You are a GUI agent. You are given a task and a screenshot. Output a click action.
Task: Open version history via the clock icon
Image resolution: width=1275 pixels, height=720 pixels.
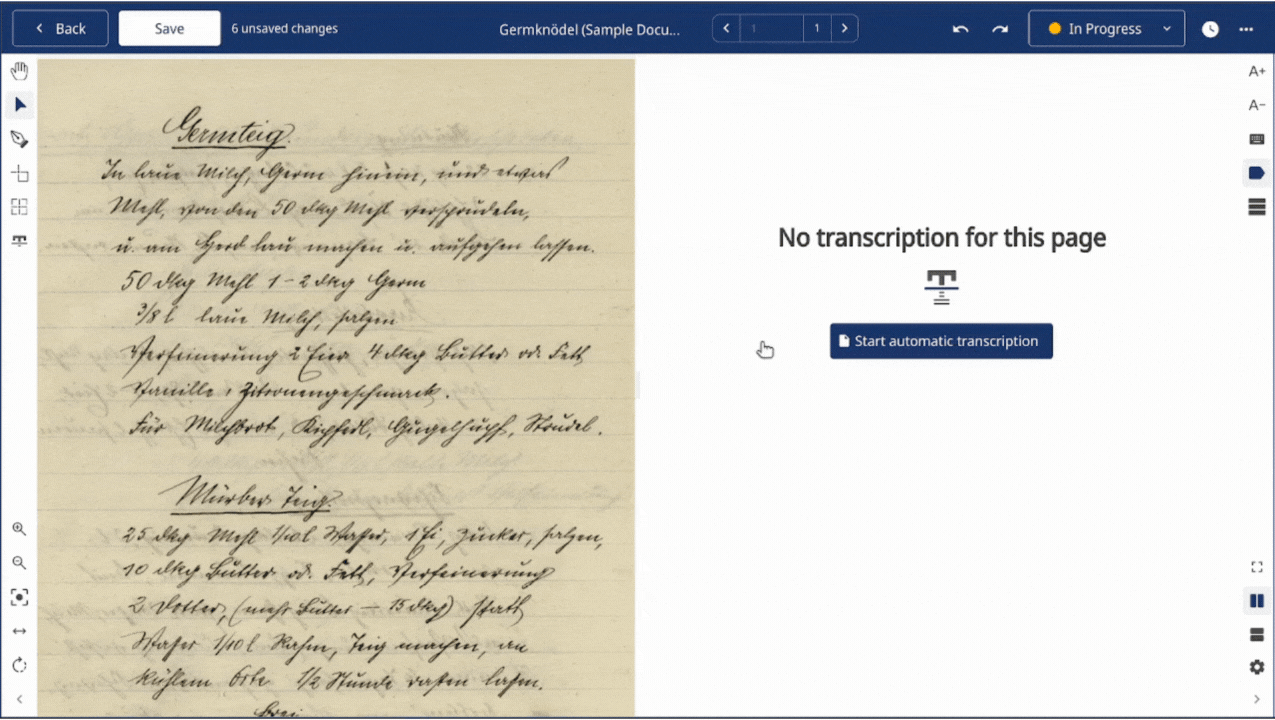[1210, 29]
